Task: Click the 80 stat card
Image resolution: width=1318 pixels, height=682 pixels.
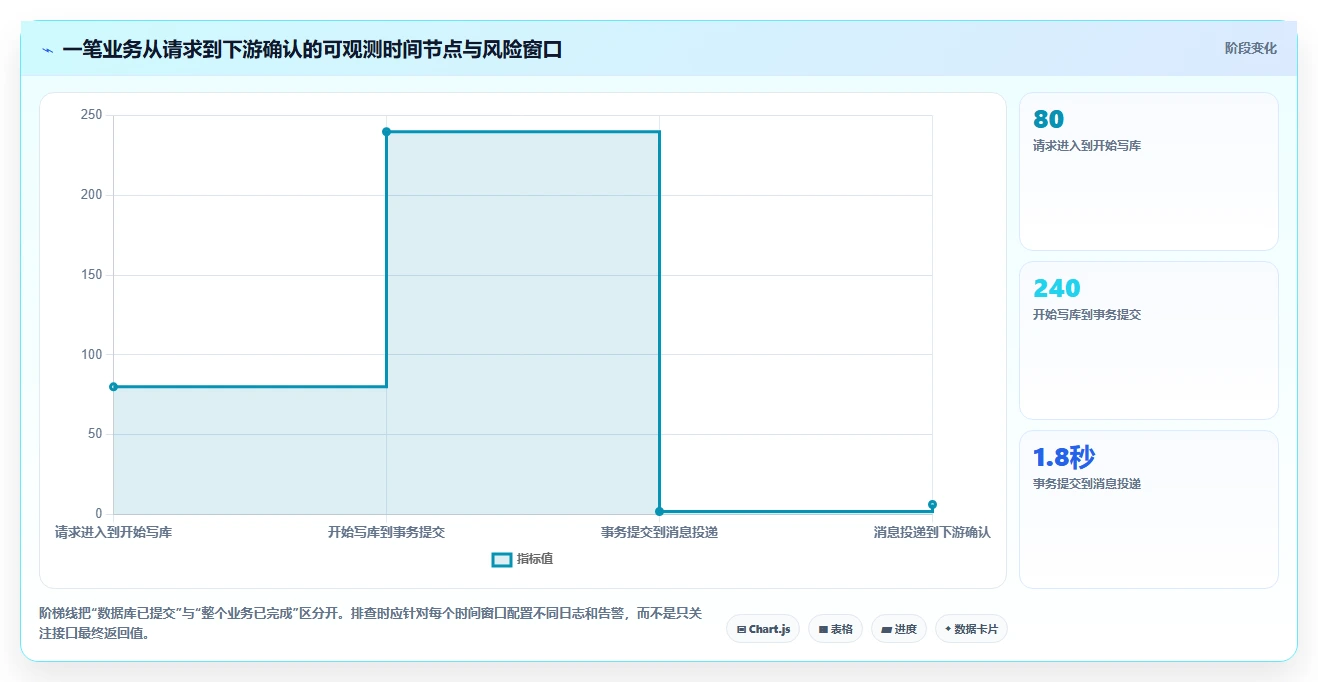Action: pyautogui.click(x=1148, y=171)
